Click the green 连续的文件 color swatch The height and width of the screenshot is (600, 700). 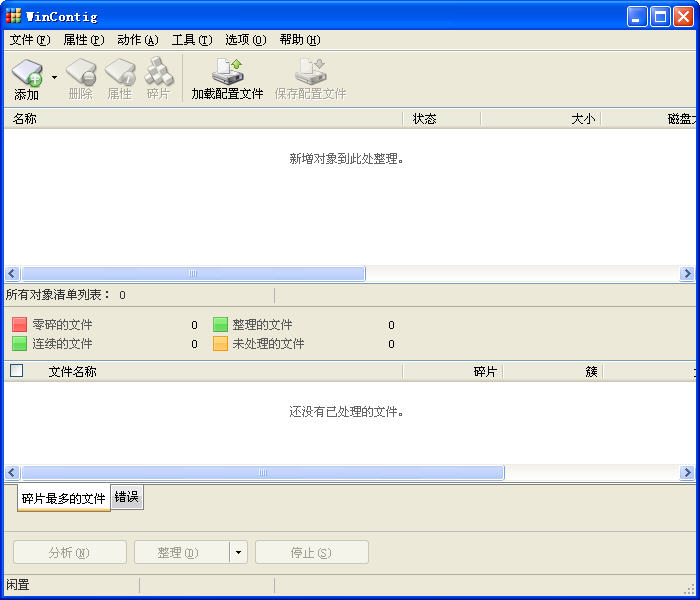pos(19,343)
